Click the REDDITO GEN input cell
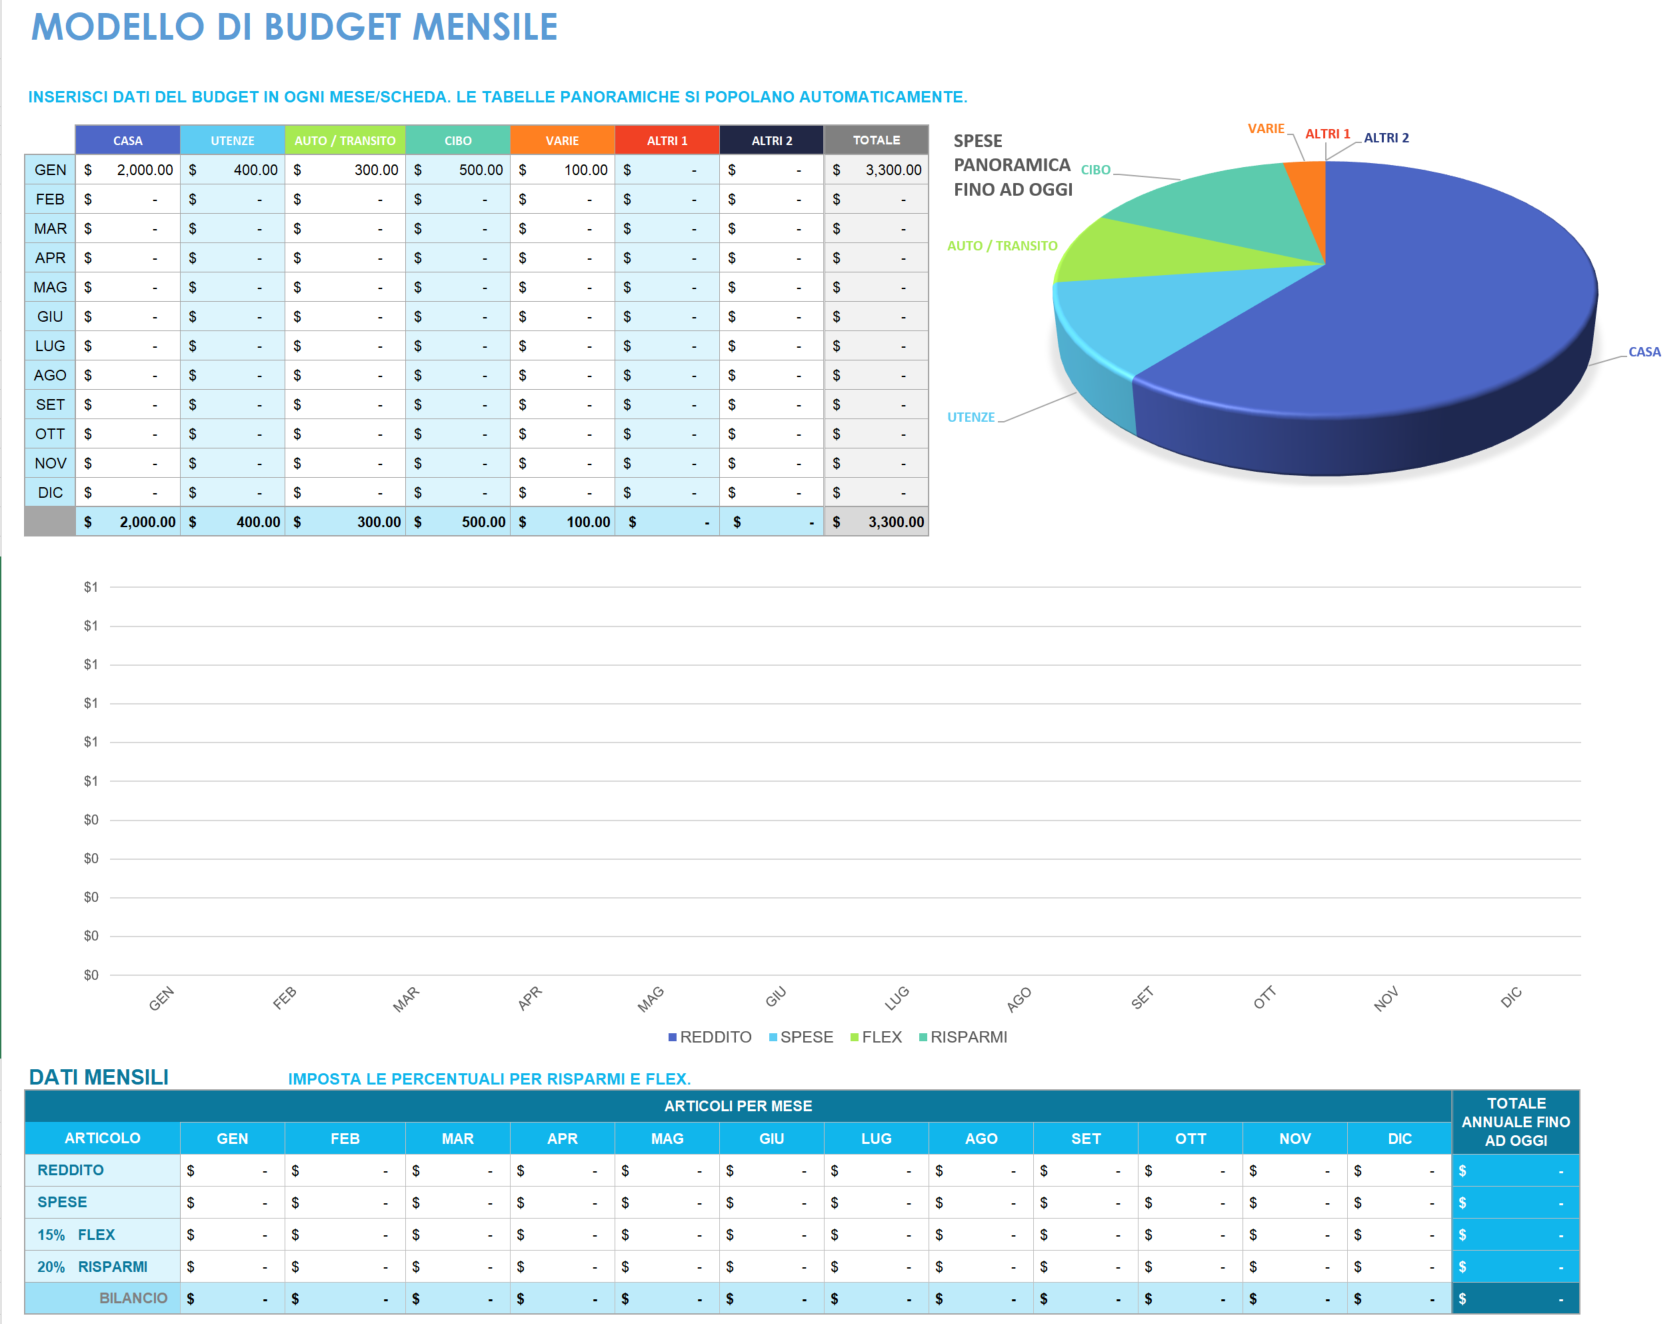Screen dimensions: 1675x1324 point(232,1170)
